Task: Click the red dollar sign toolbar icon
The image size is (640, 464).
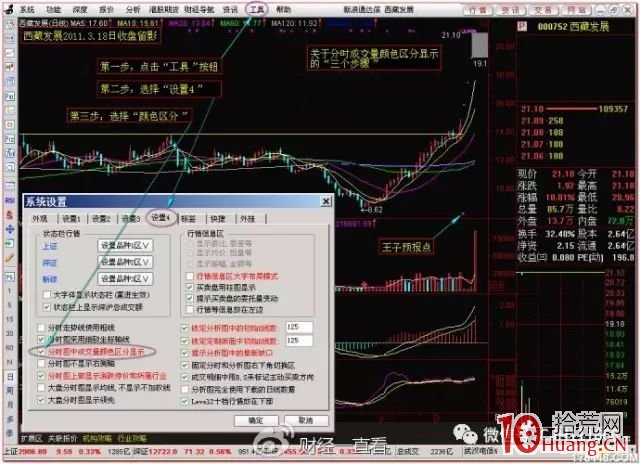Action: [x=10, y=215]
